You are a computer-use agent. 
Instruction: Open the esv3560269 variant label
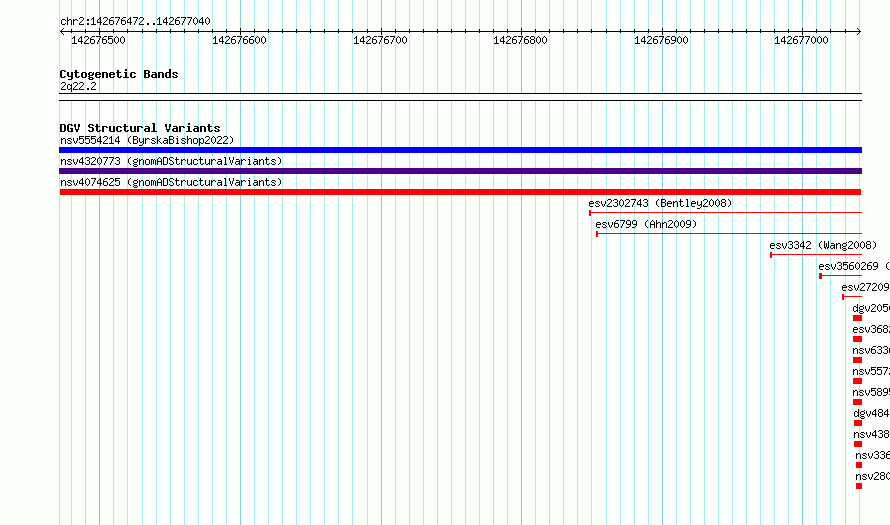click(854, 266)
